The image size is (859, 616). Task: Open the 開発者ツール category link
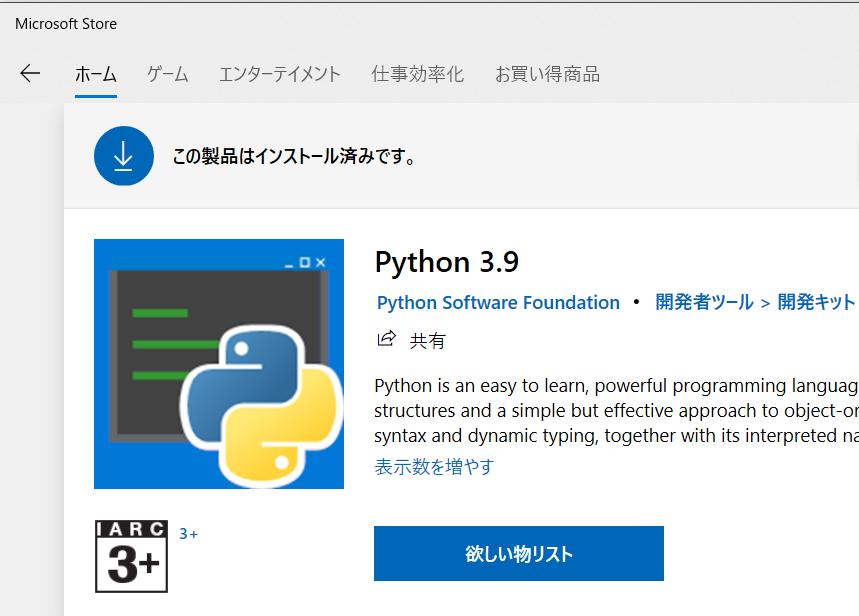coord(705,302)
